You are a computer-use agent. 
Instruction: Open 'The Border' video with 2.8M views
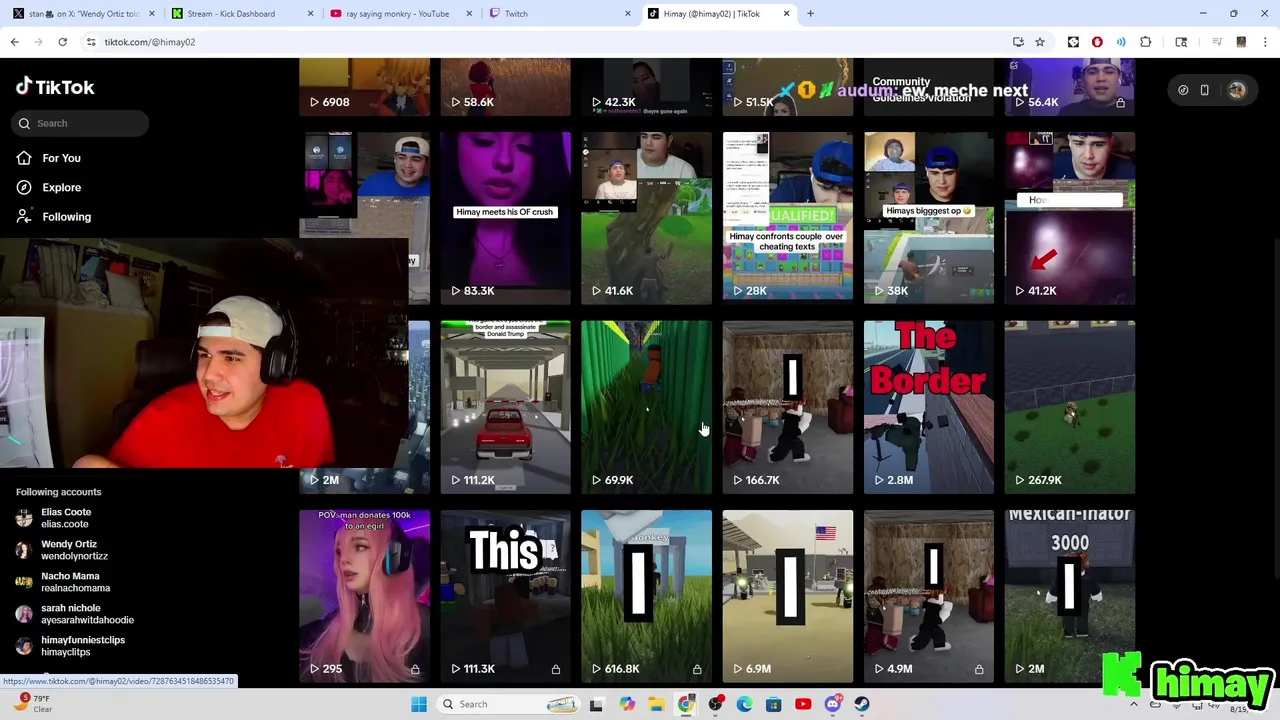point(929,407)
